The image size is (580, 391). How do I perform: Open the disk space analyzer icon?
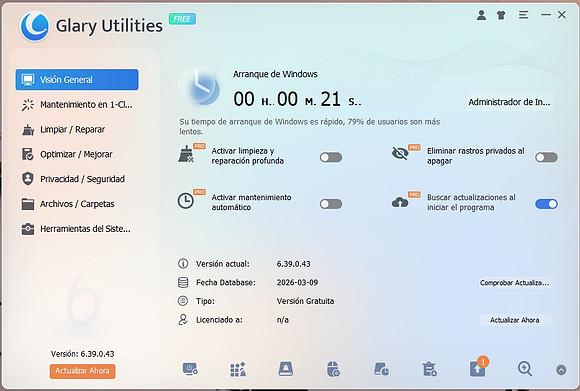coord(381,369)
